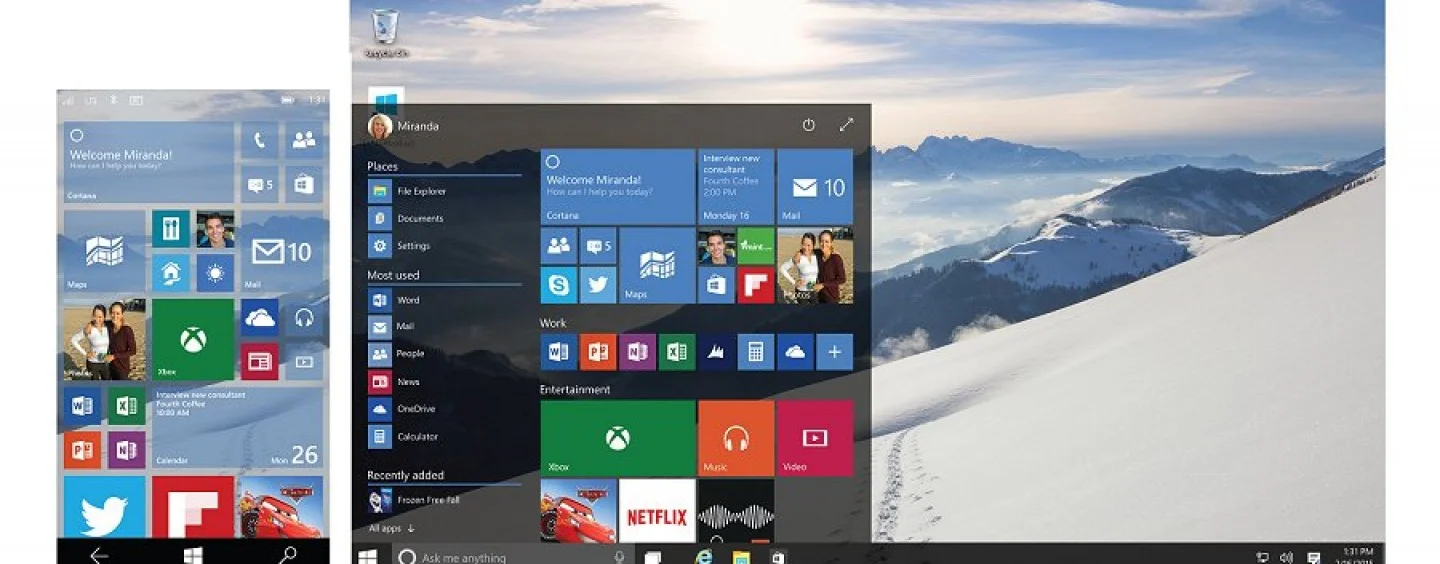The height and width of the screenshot is (564, 1440).
Task: Click the contact photo tile in Start menu
Action: pos(716,246)
